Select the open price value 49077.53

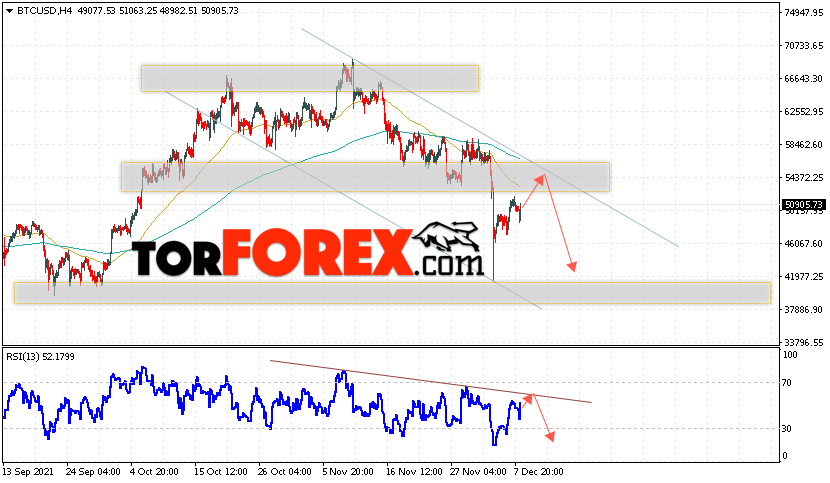(96, 11)
